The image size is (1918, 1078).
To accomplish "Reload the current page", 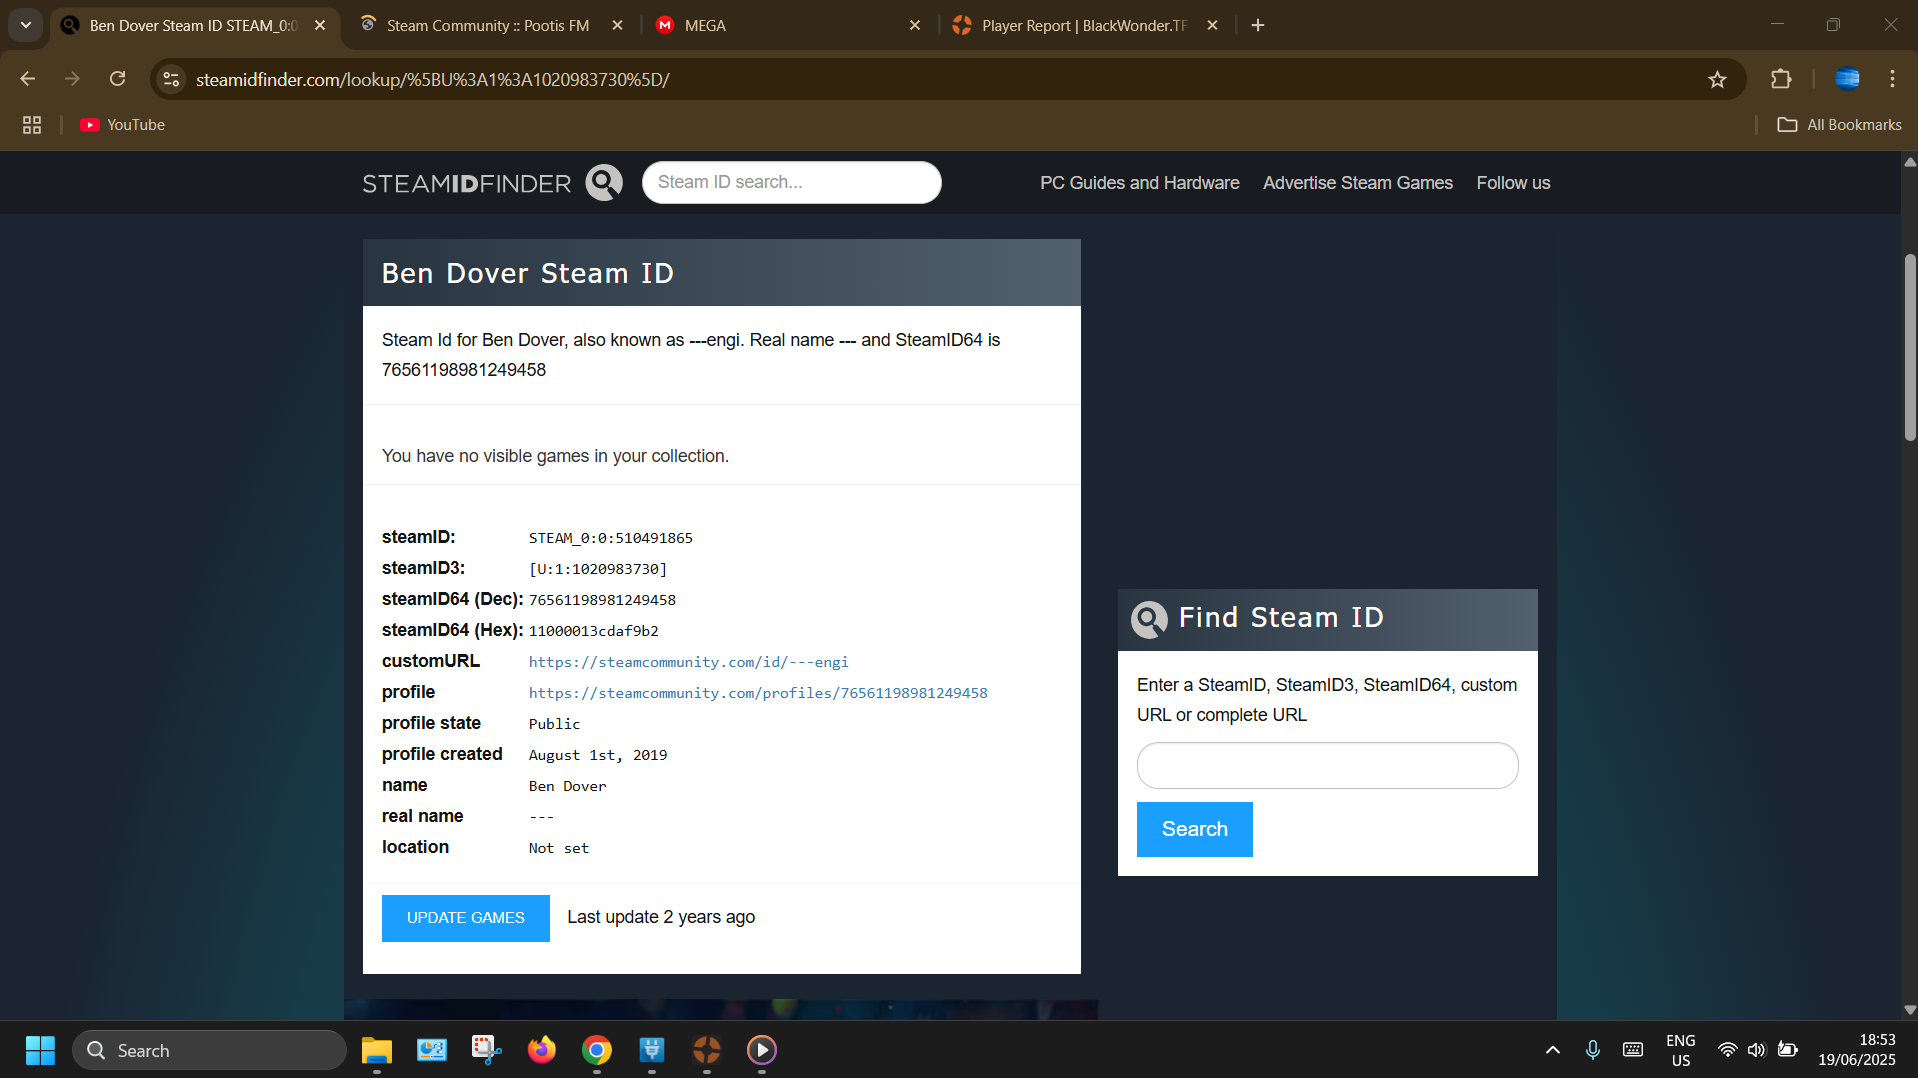I will [x=117, y=79].
